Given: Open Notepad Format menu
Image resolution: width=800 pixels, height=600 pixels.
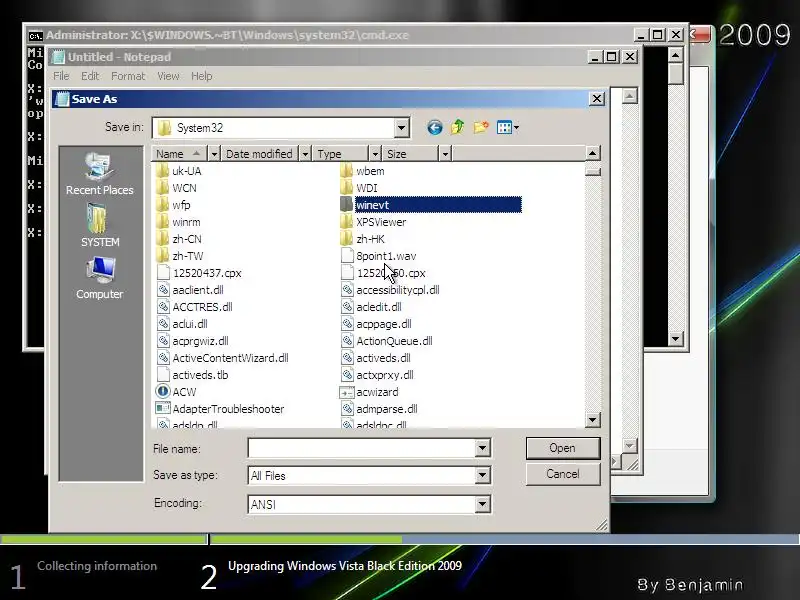Looking at the screenshot, I should (128, 76).
